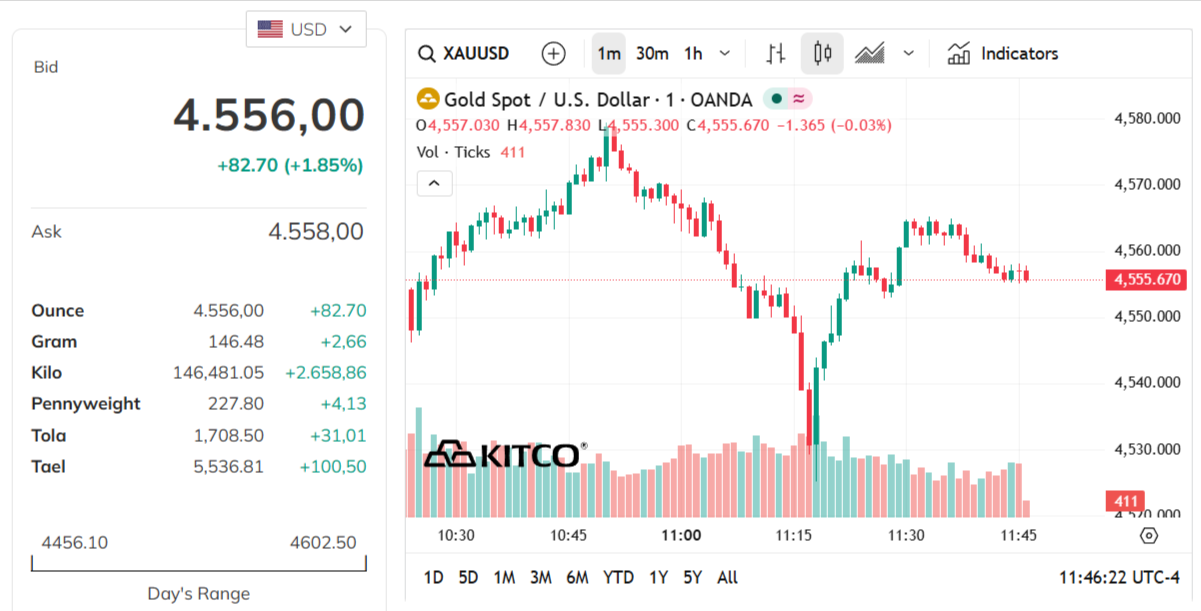This screenshot has width=1201, height=611.
Task: Open the currency dropdown showing USD
Action: (306, 29)
